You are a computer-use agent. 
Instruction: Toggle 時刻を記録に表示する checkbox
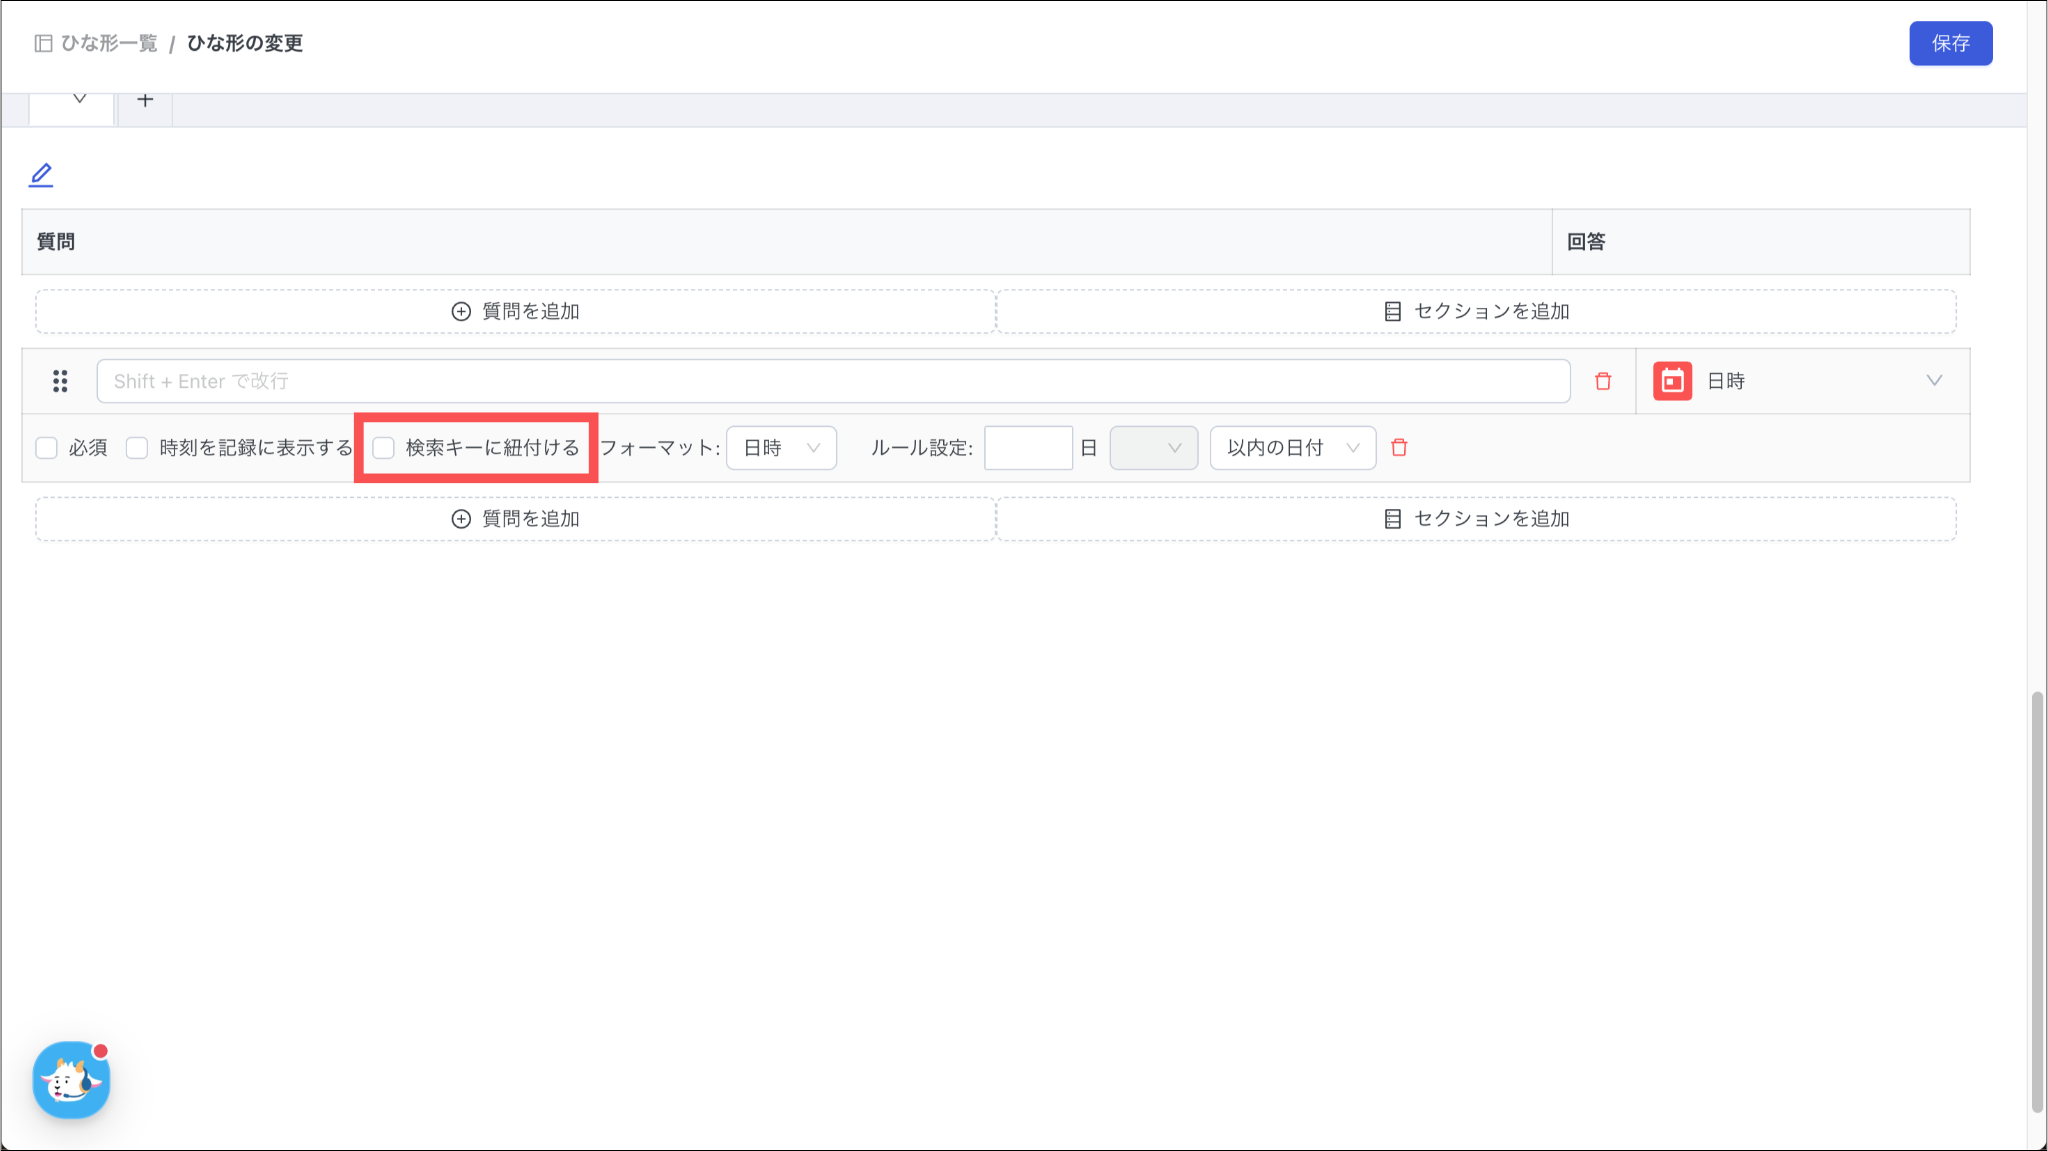tap(137, 448)
